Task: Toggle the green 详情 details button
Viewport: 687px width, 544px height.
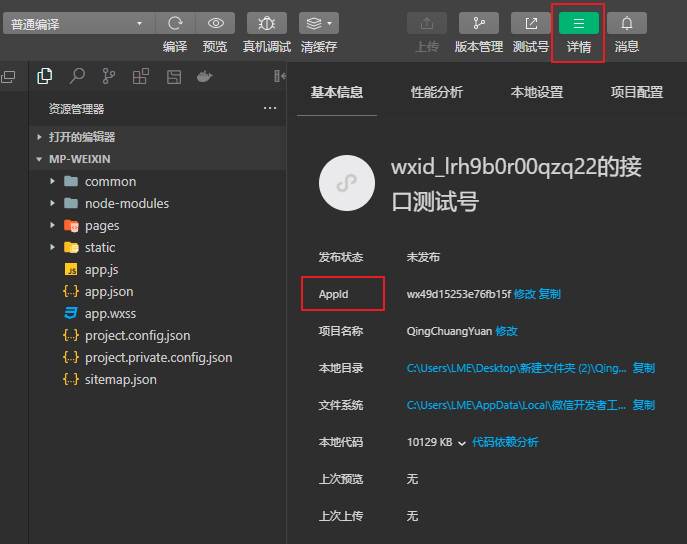Action: pos(579,23)
